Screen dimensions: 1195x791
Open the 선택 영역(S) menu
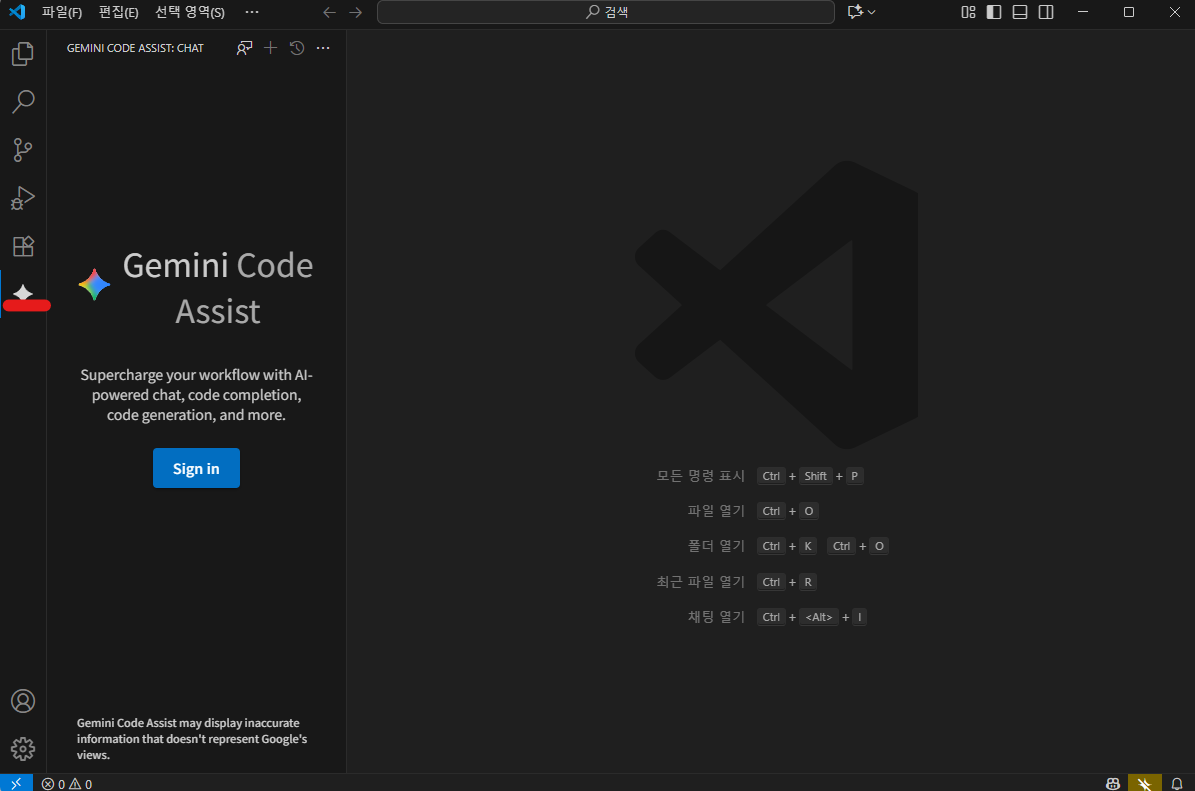190,12
